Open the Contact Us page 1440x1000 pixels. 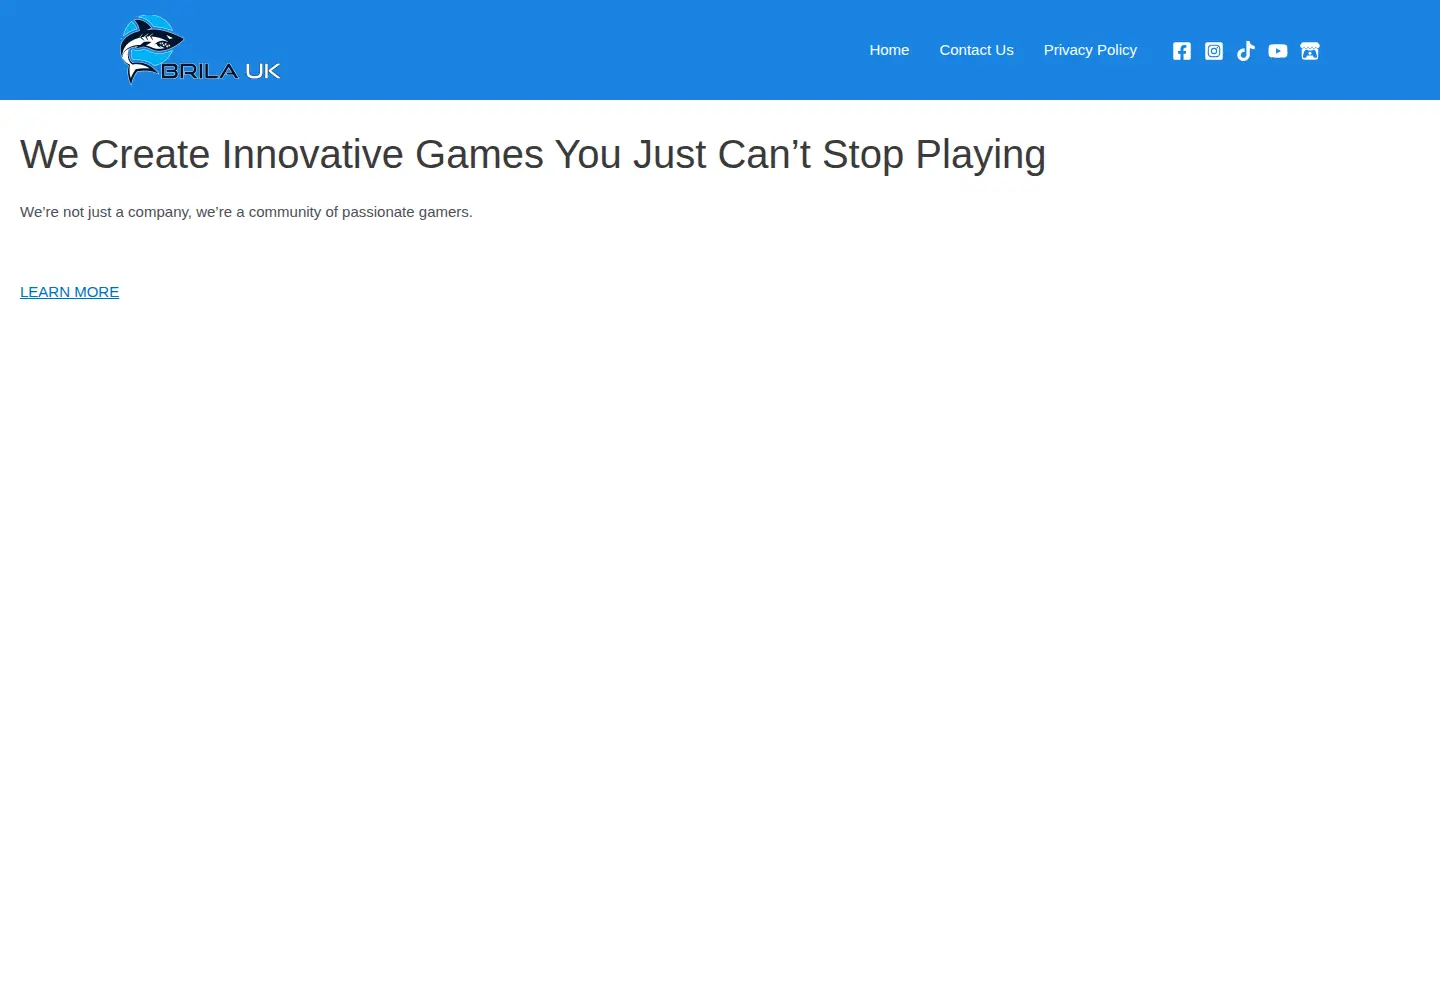[976, 50]
